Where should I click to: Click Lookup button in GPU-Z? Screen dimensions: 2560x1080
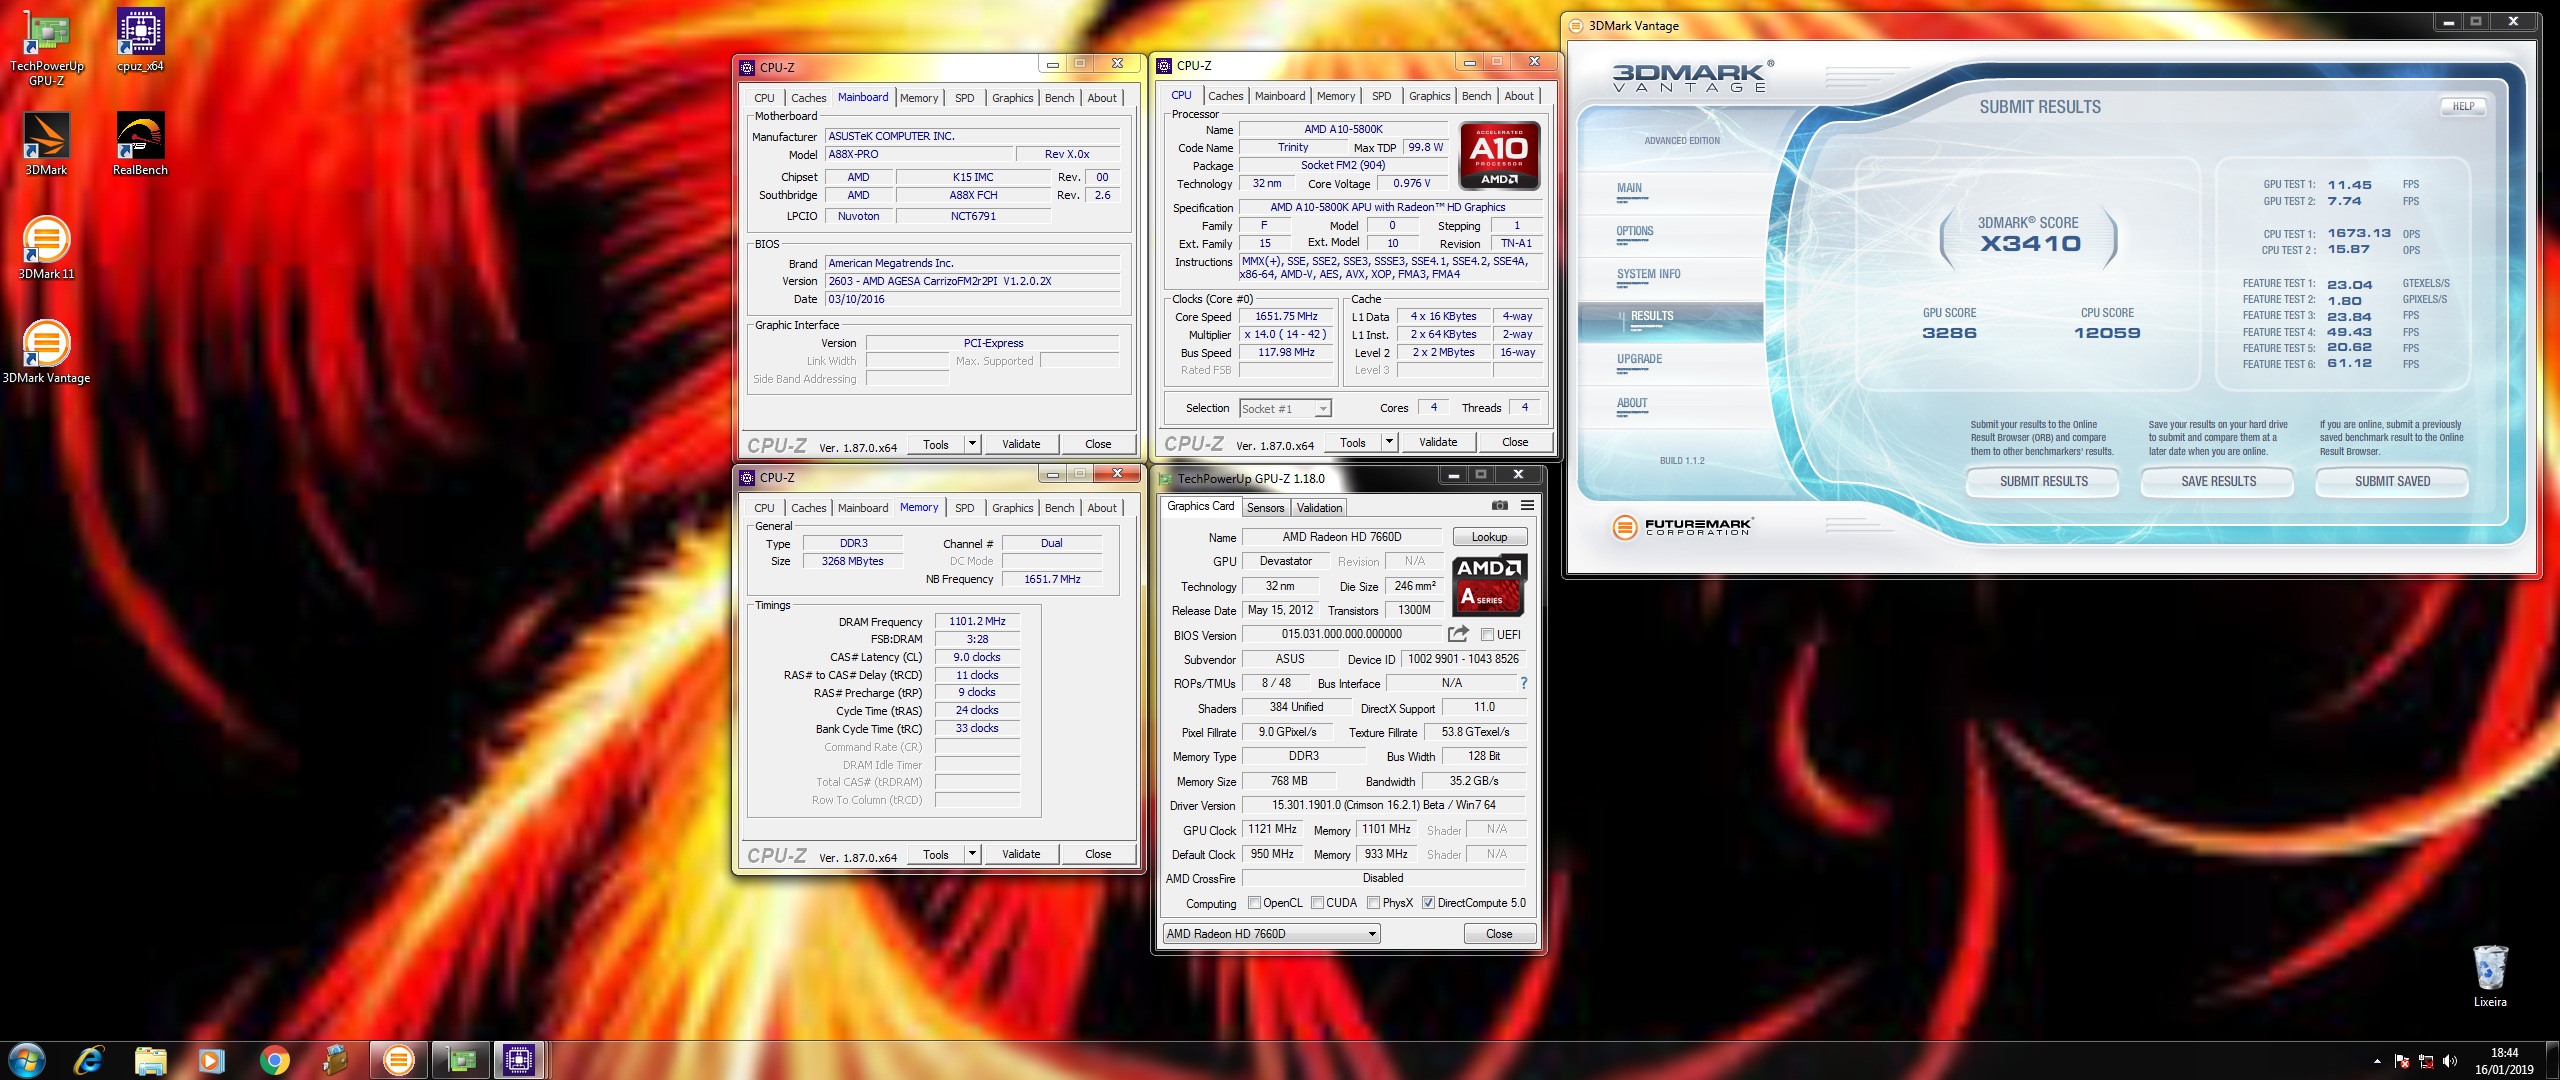pyautogui.click(x=1489, y=537)
